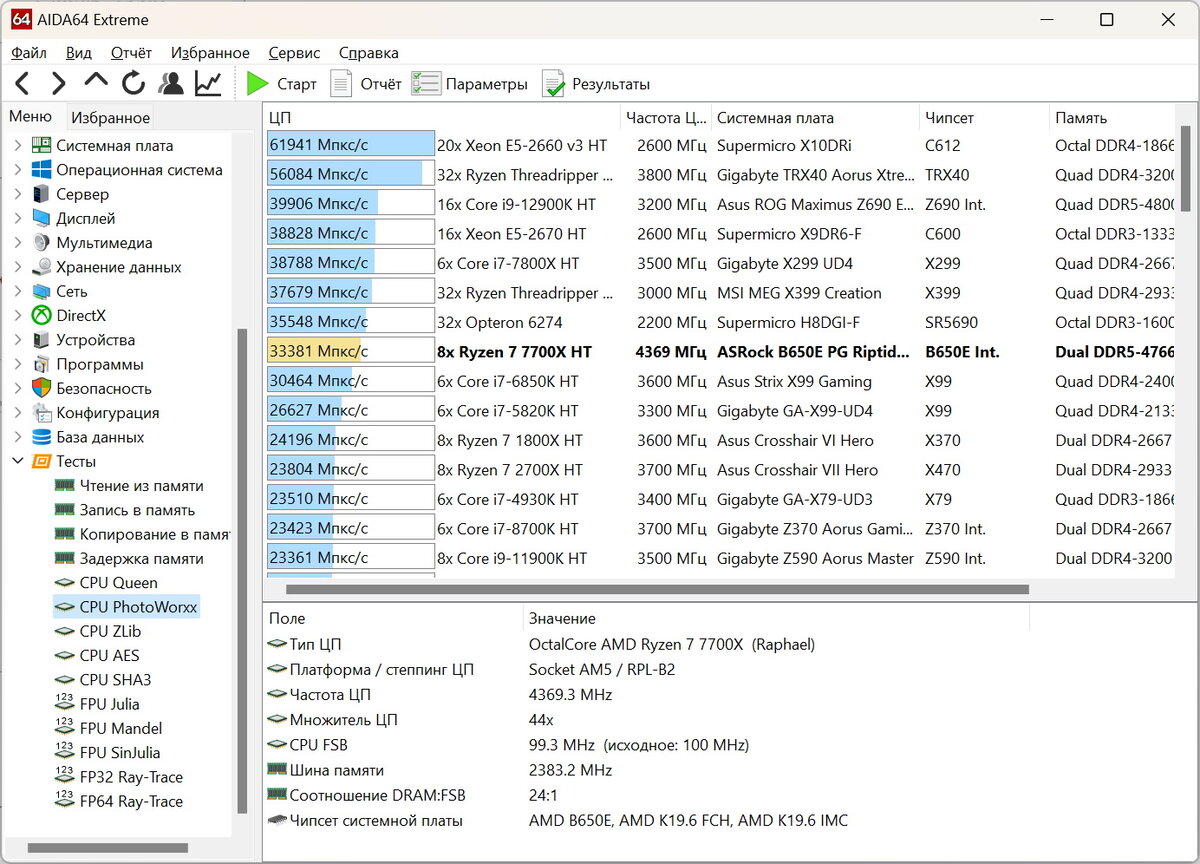The image size is (1200, 864).
Task: Open the line graph toolbar icon
Action: click(x=208, y=84)
